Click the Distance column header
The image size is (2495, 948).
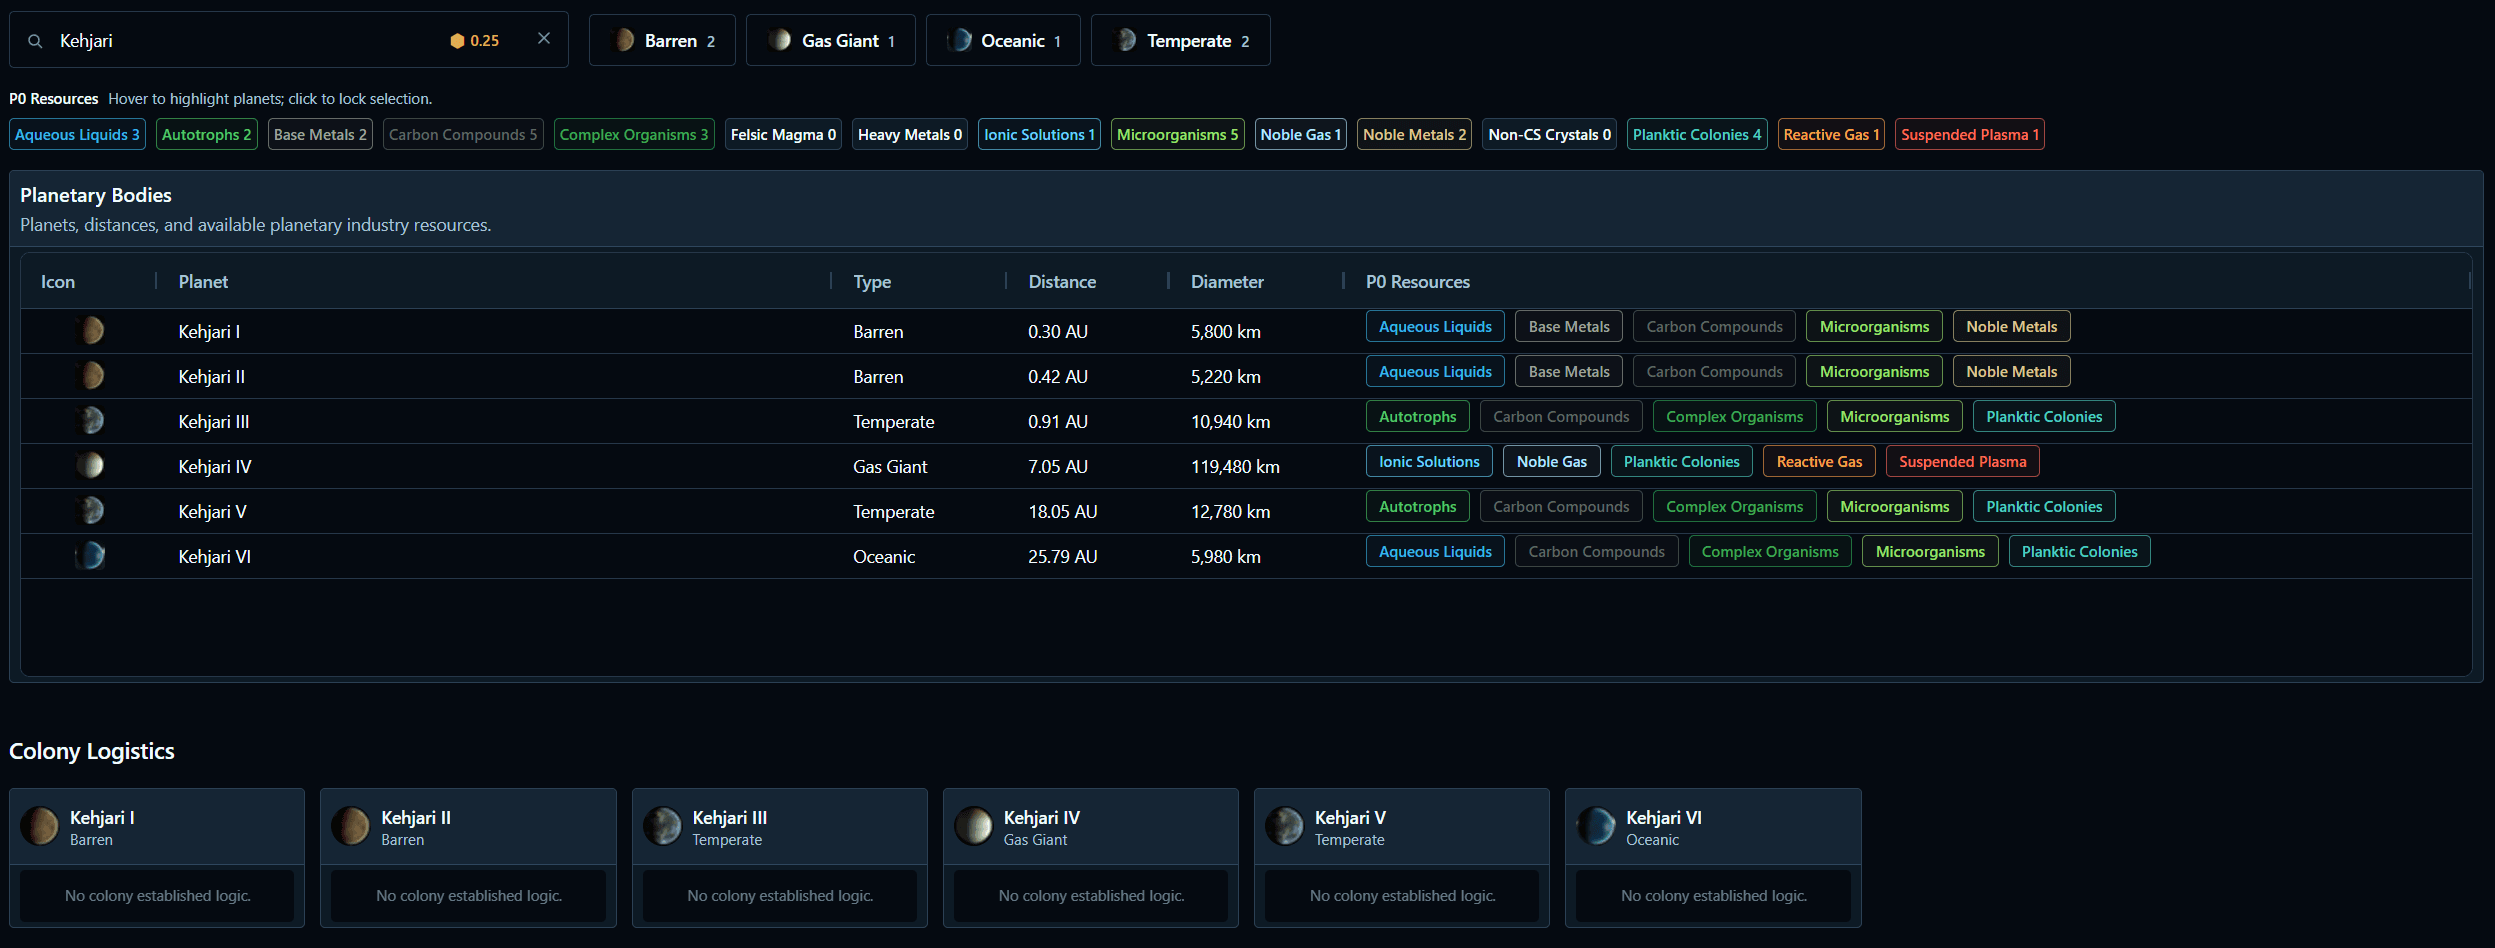[x=1061, y=282]
